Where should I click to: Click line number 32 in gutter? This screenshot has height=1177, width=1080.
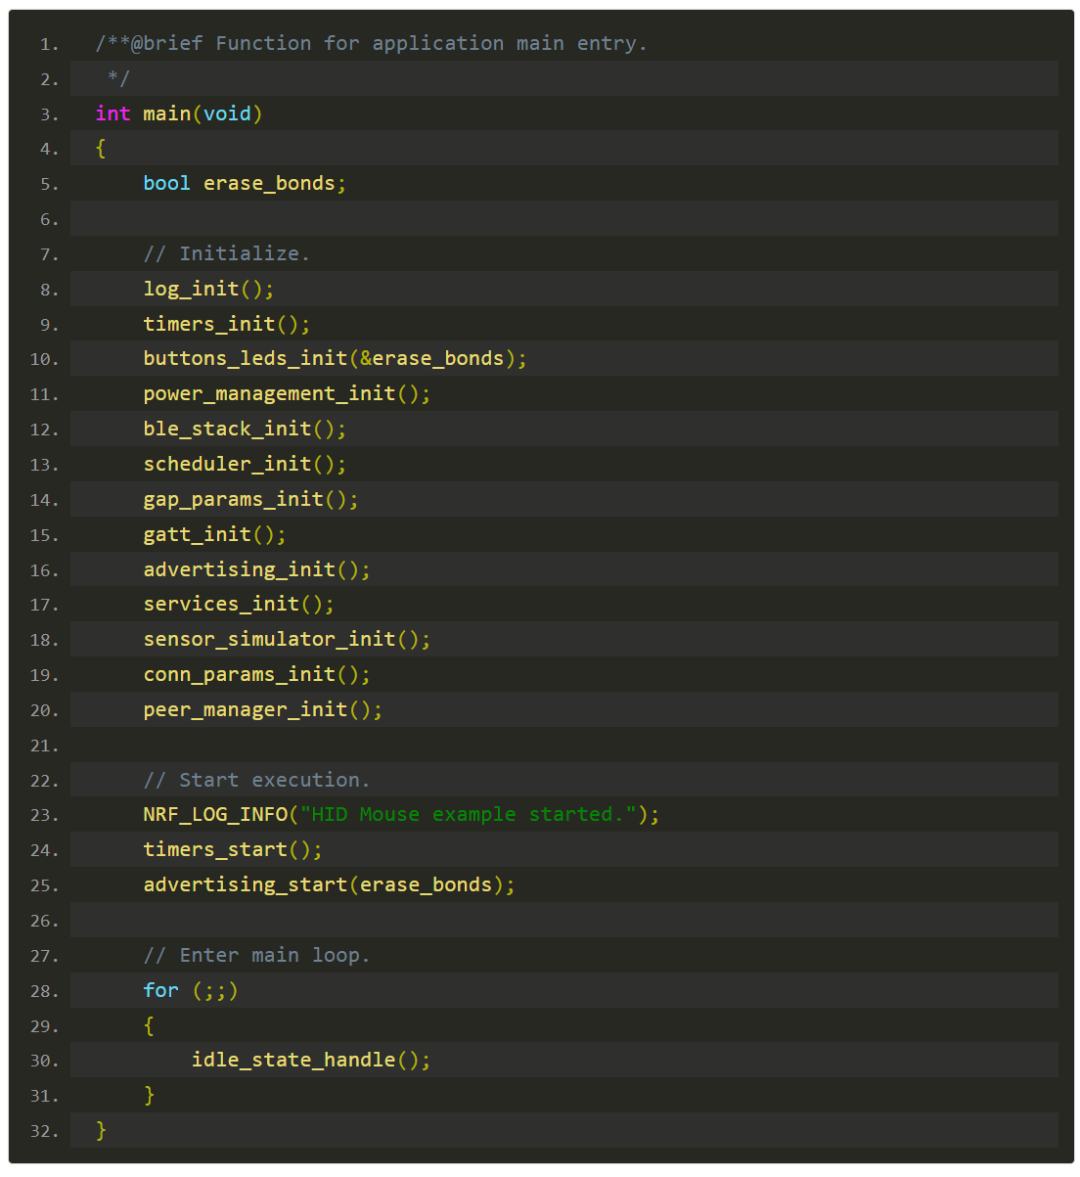click(x=44, y=1131)
